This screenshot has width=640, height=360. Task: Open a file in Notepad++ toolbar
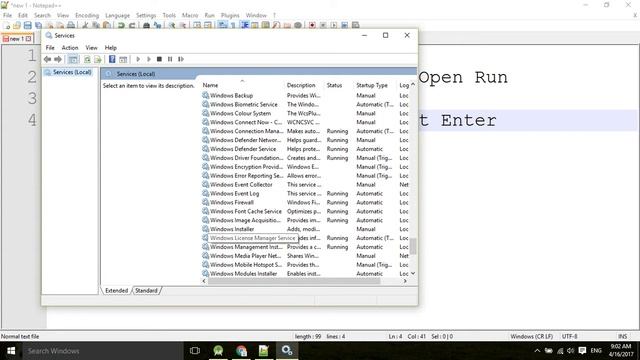(17, 25)
